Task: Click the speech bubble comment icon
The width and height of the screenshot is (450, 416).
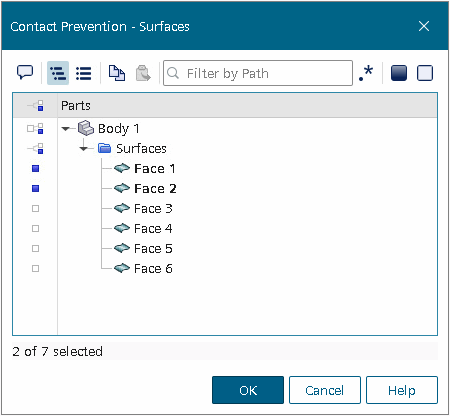Action: pyautogui.click(x=25, y=72)
